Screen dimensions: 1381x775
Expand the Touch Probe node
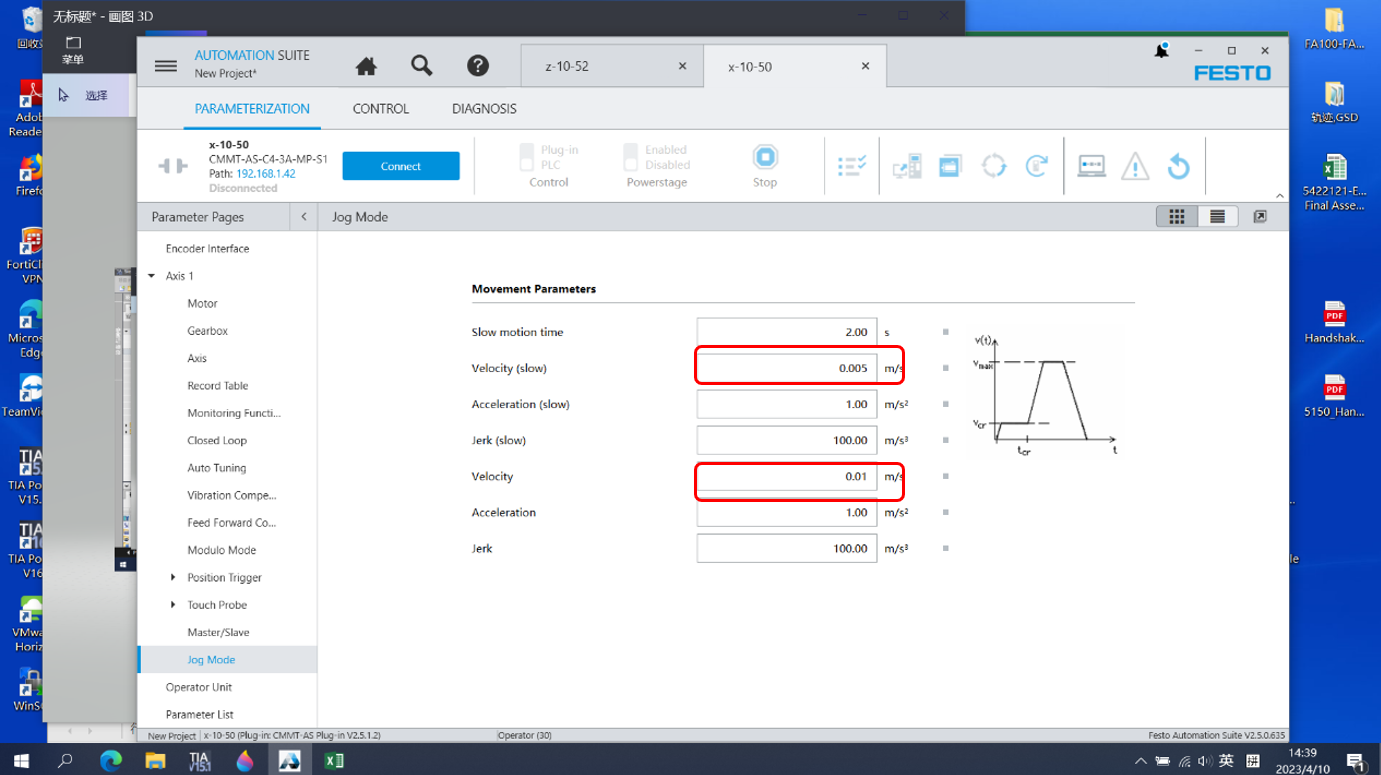(173, 605)
